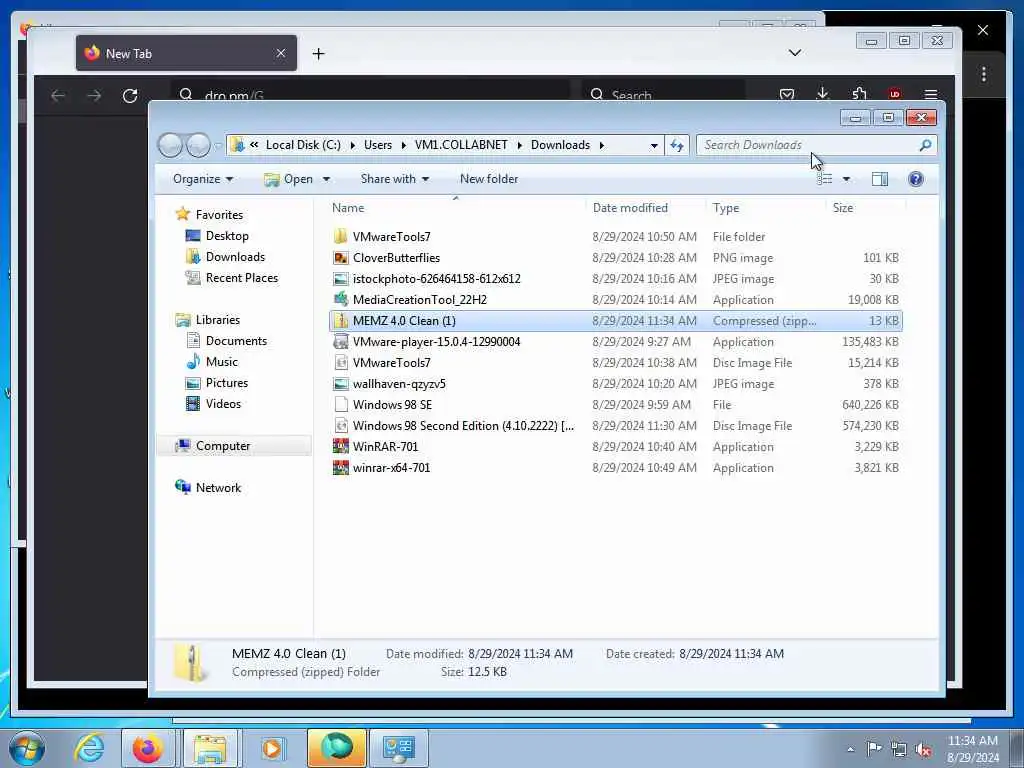1024x768 pixels.
Task: Click the Windows Explorer taskbar icon
Action: point(210,748)
